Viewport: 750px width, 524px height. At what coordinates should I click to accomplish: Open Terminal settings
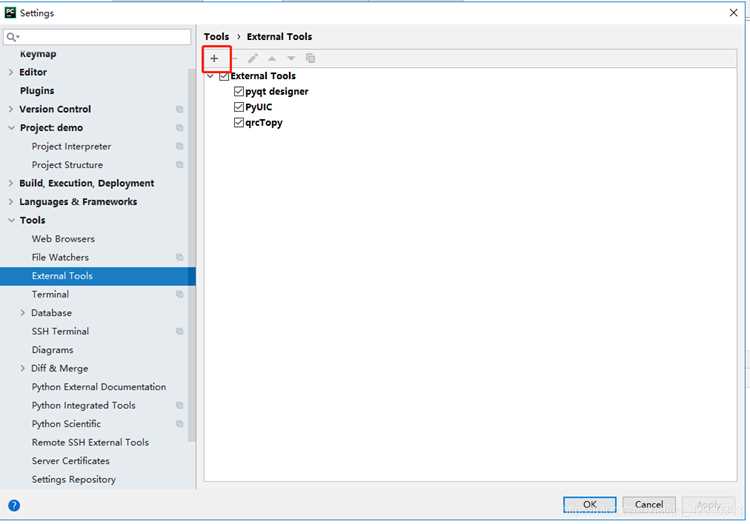coord(50,295)
